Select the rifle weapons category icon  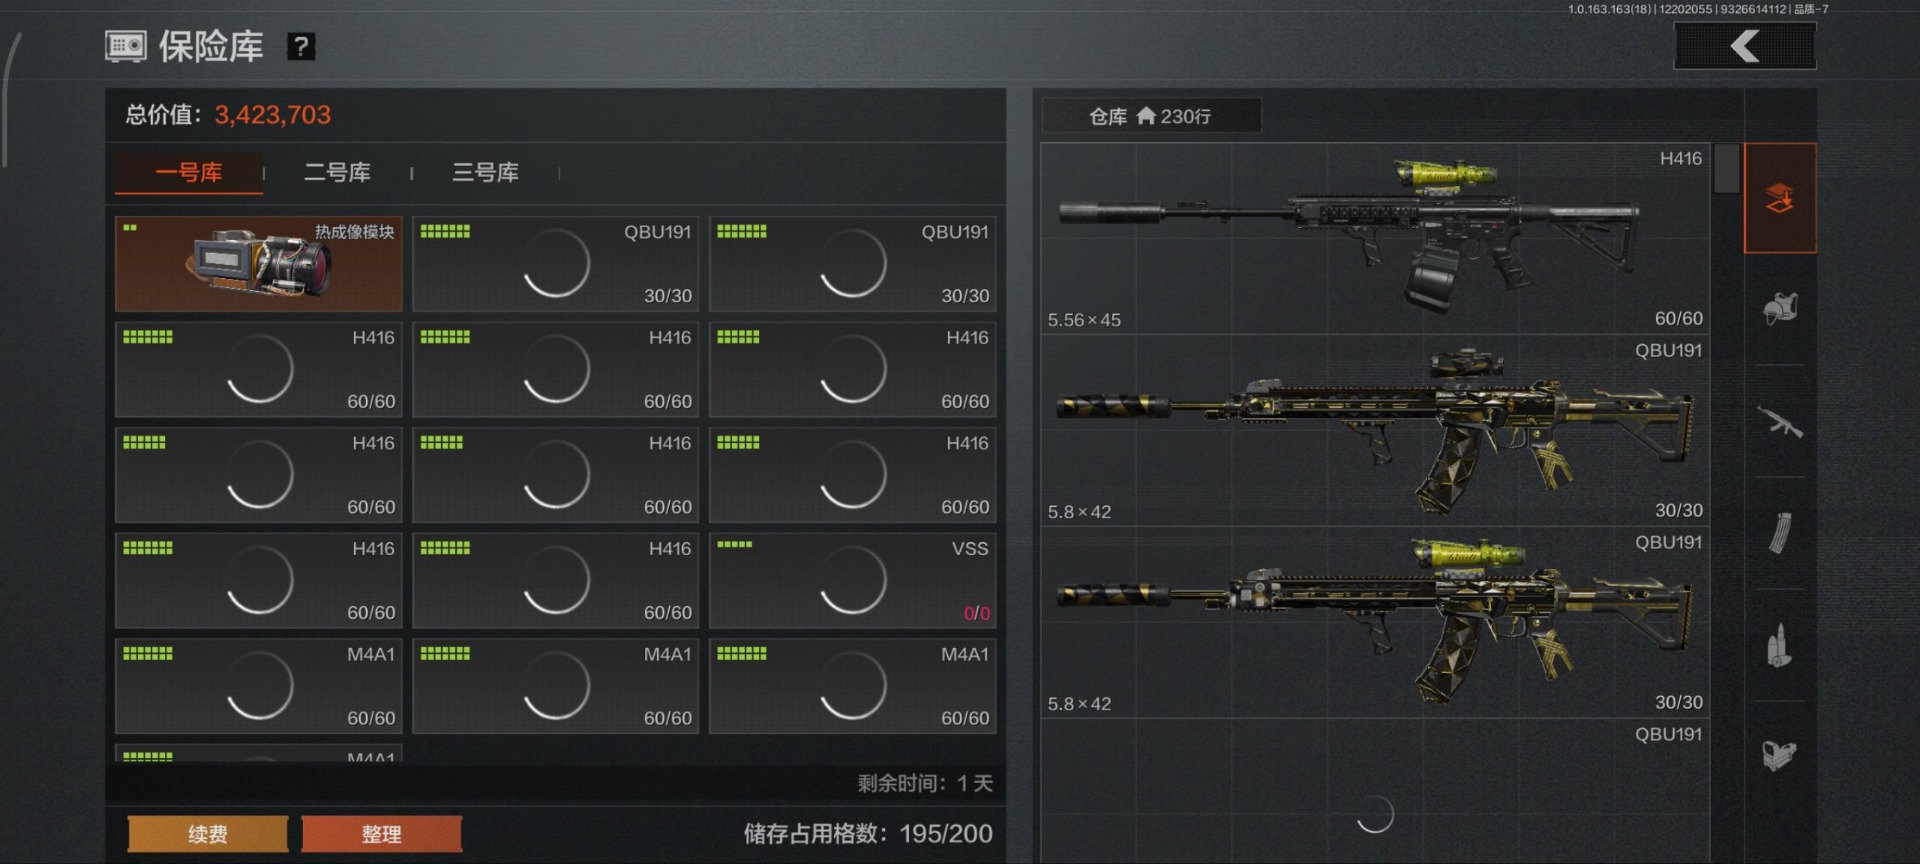tap(1780, 421)
